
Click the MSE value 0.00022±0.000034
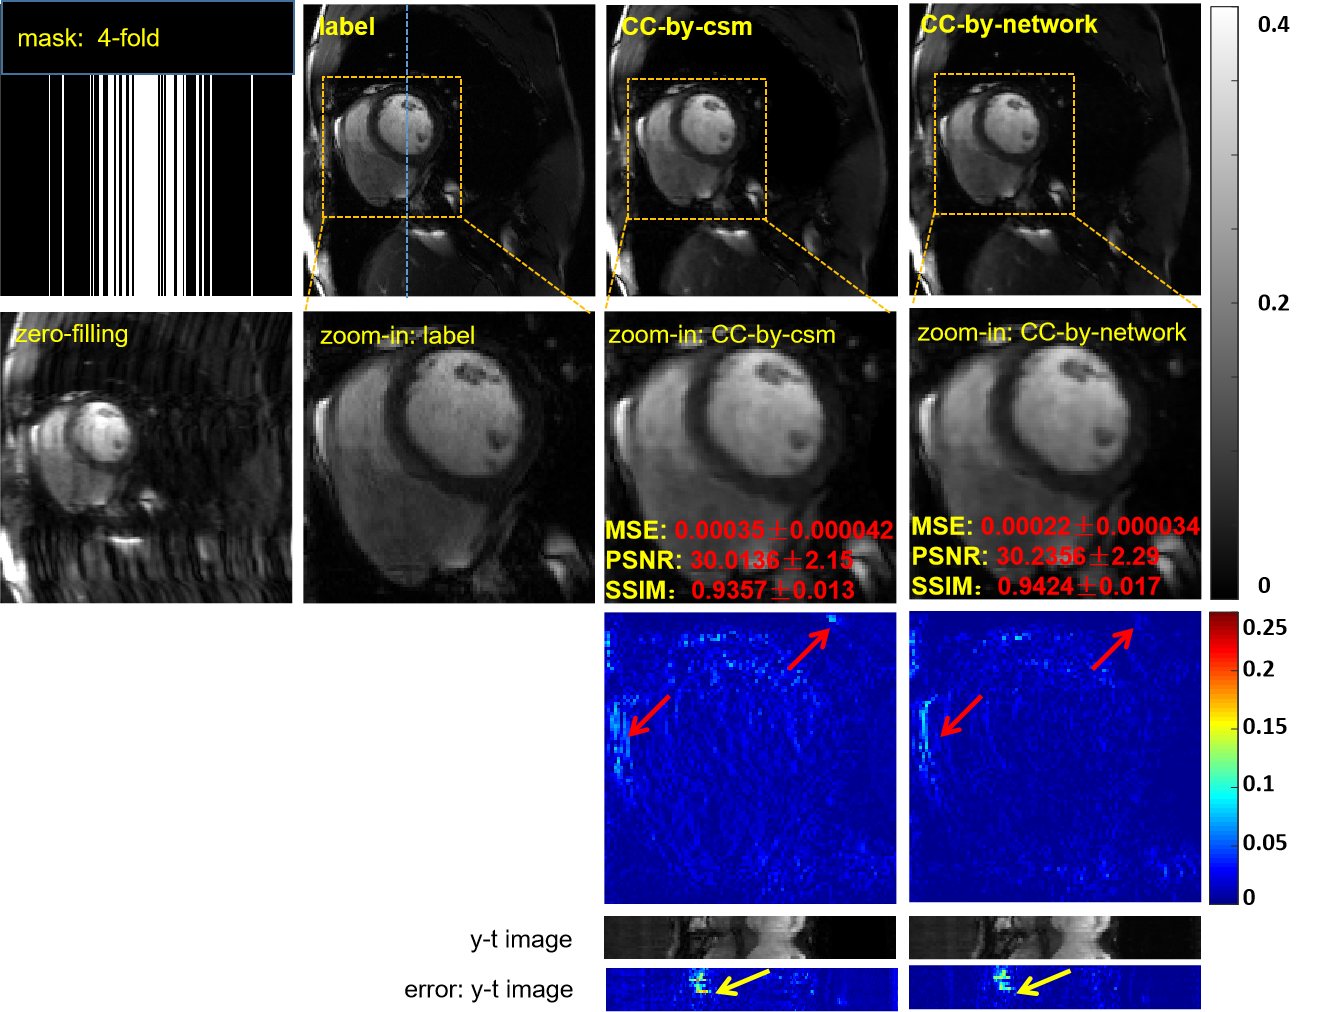(1090, 526)
